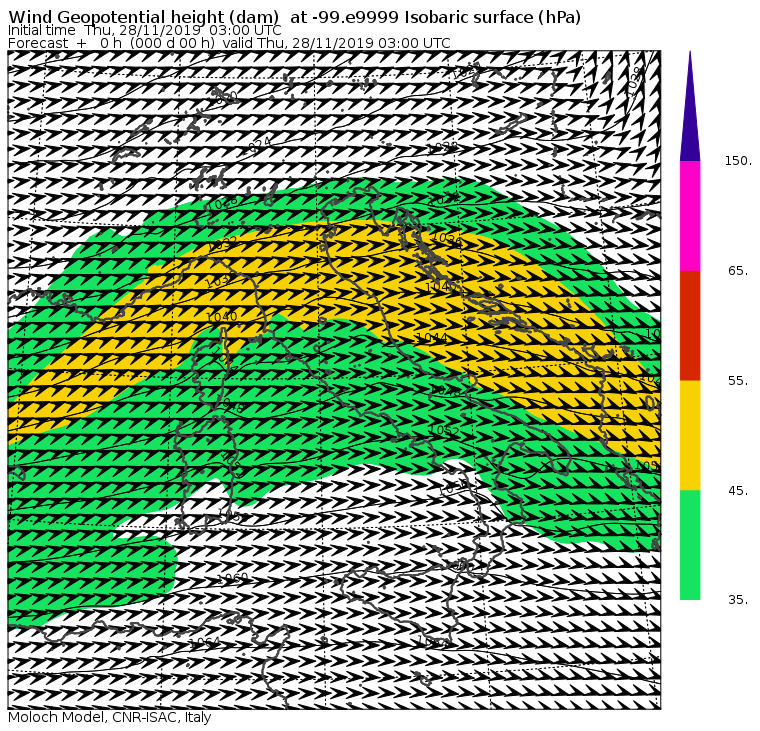Click the red 55–65 legend color band

tap(690, 325)
